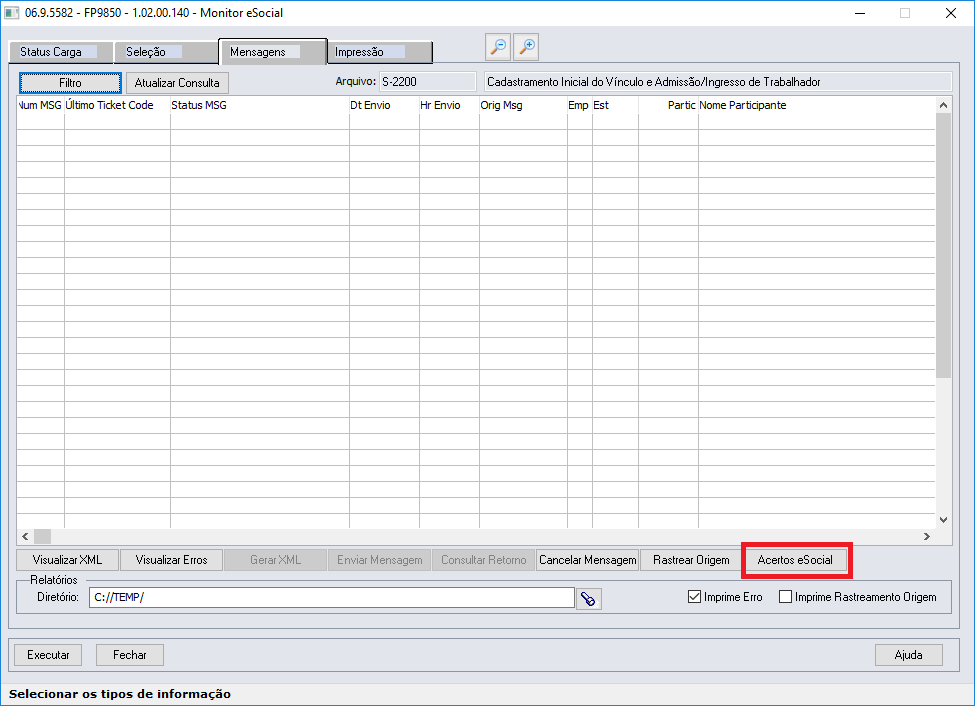Click Rastrear Origem button

click(x=691, y=560)
